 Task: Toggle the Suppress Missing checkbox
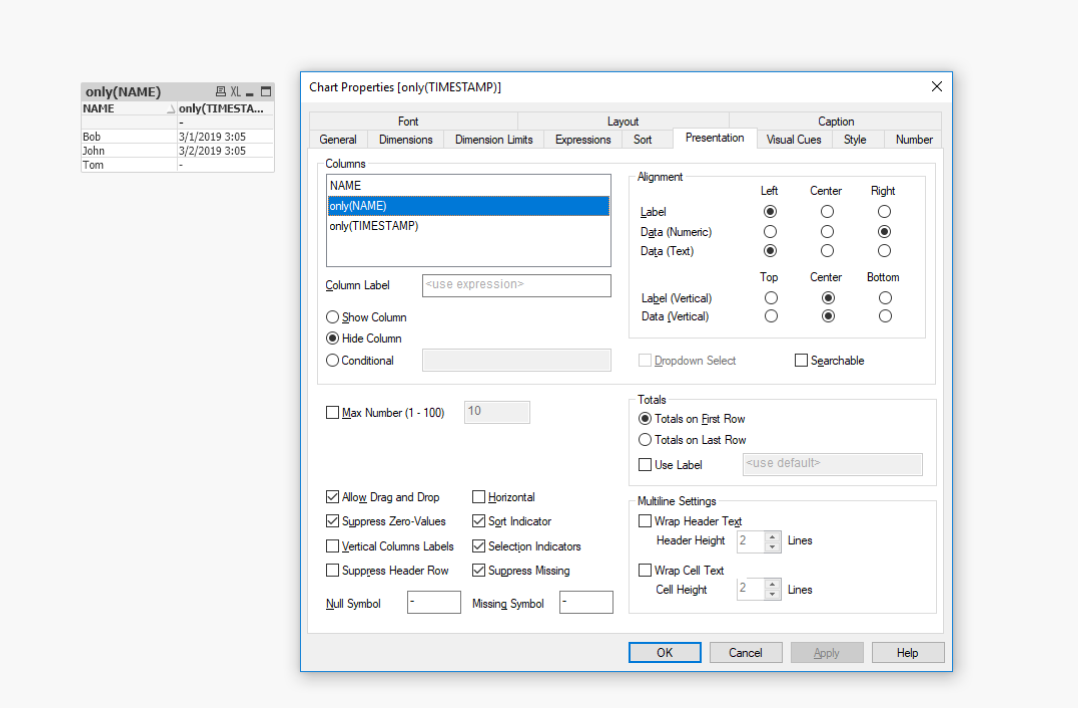[478, 571]
